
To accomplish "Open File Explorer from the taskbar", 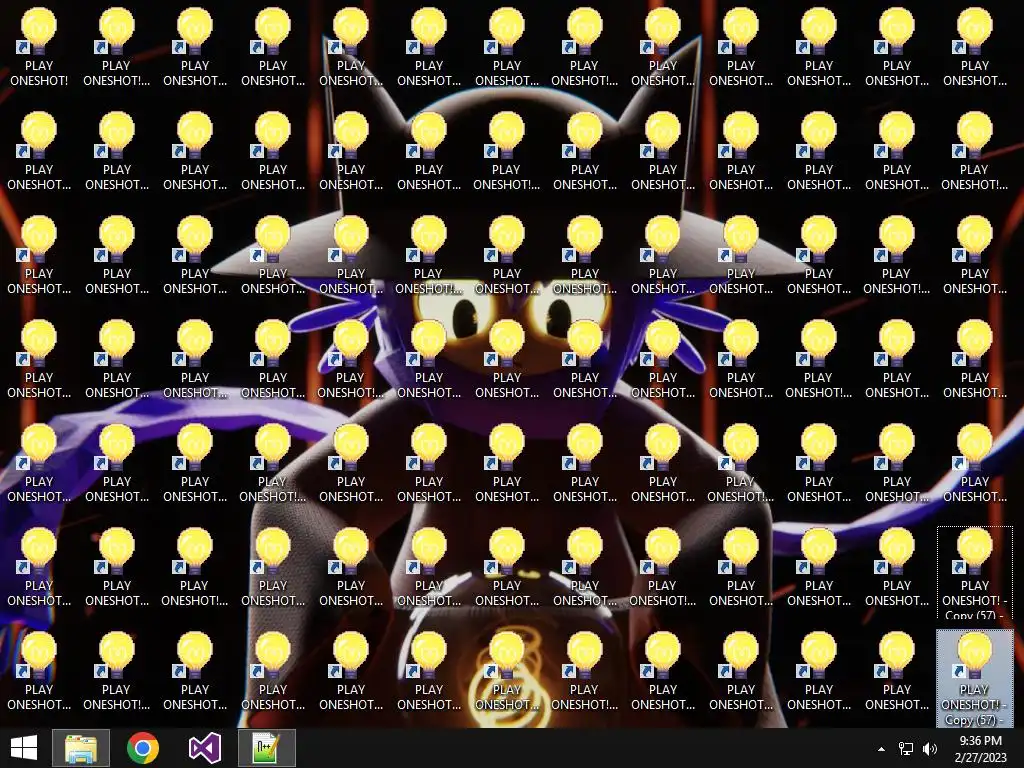I will pos(81,748).
